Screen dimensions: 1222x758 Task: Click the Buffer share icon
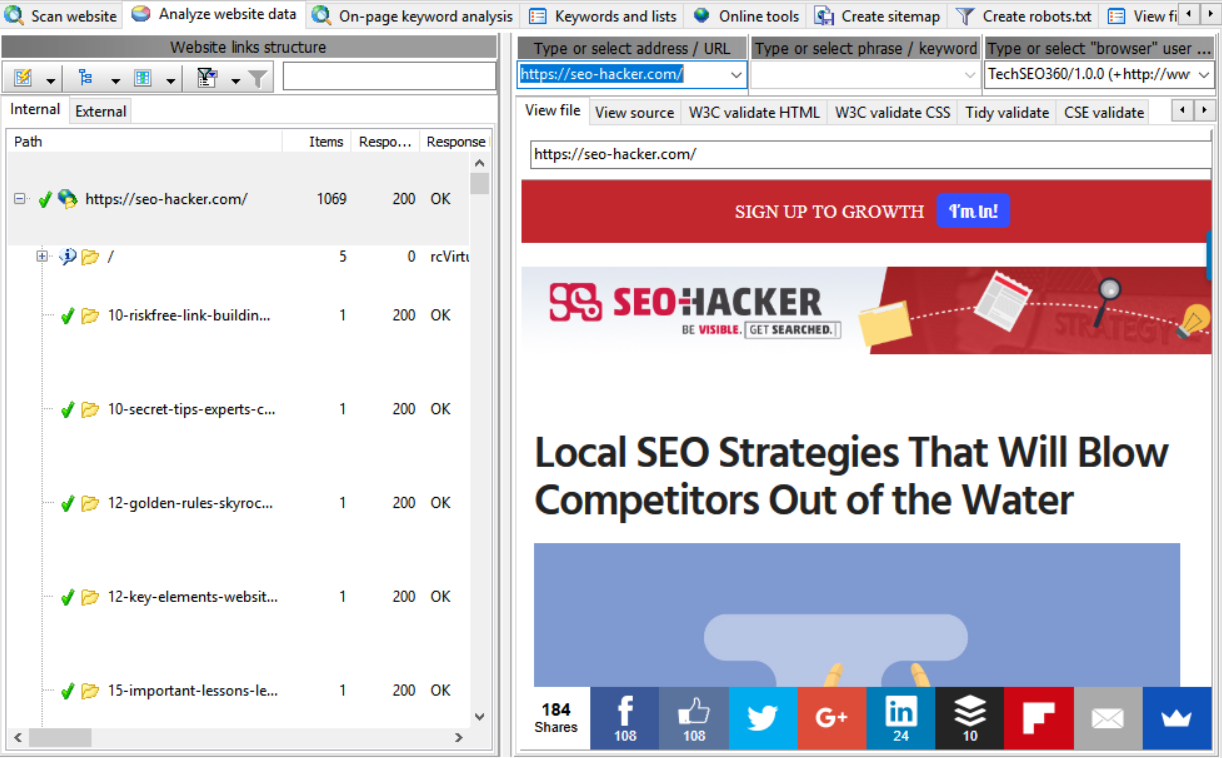pyautogui.click(x=969, y=718)
